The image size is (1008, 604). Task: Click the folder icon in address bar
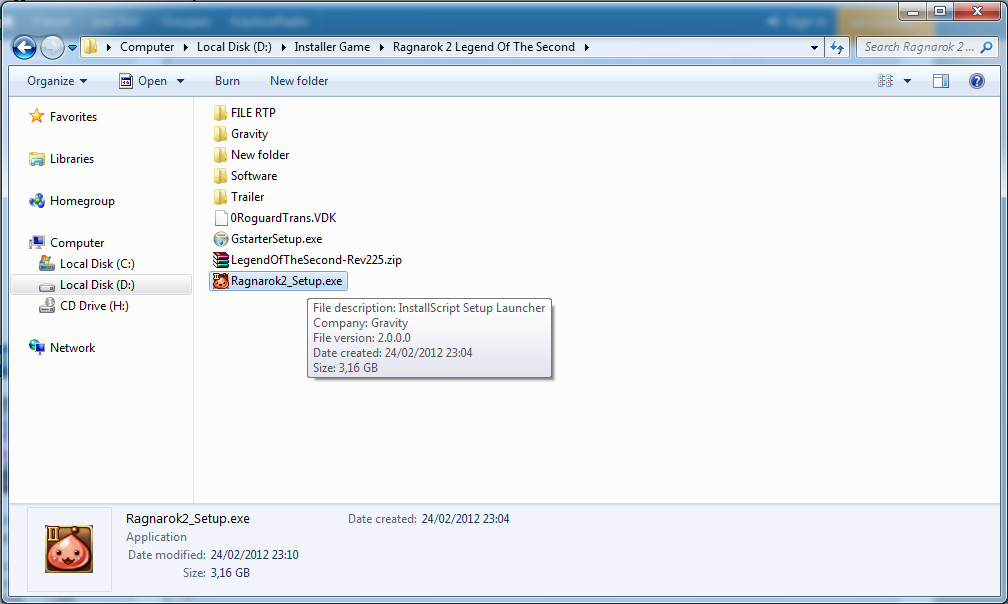[x=91, y=46]
